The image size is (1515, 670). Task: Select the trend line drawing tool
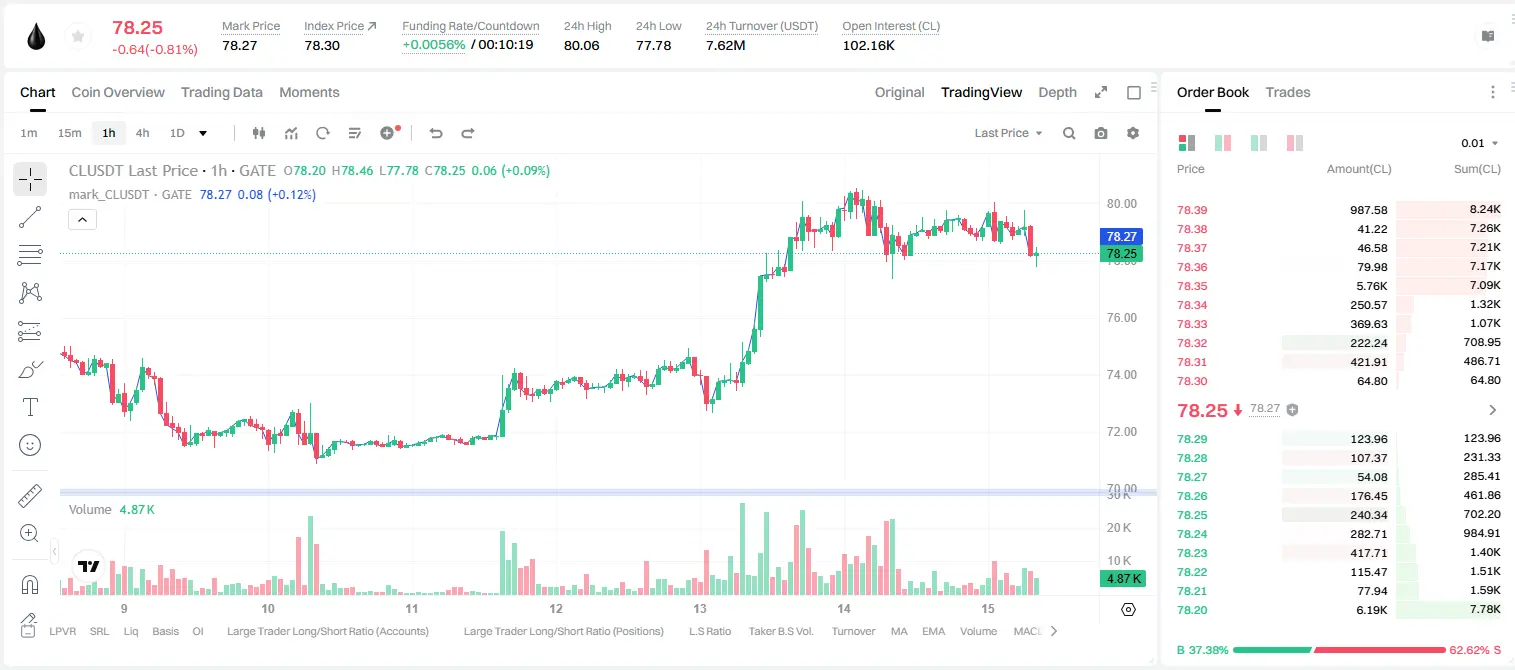pyautogui.click(x=30, y=217)
